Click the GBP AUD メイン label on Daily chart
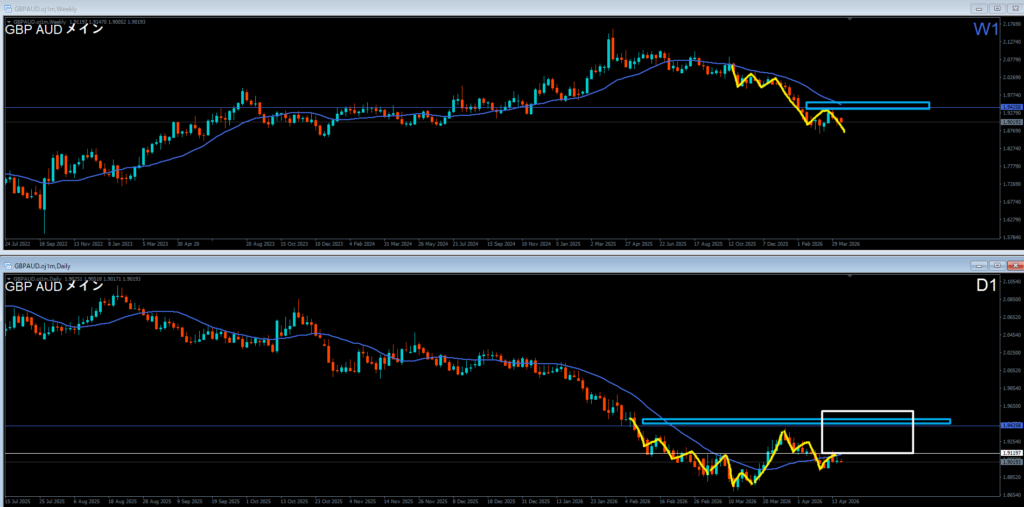1024x507 pixels. pos(54,286)
